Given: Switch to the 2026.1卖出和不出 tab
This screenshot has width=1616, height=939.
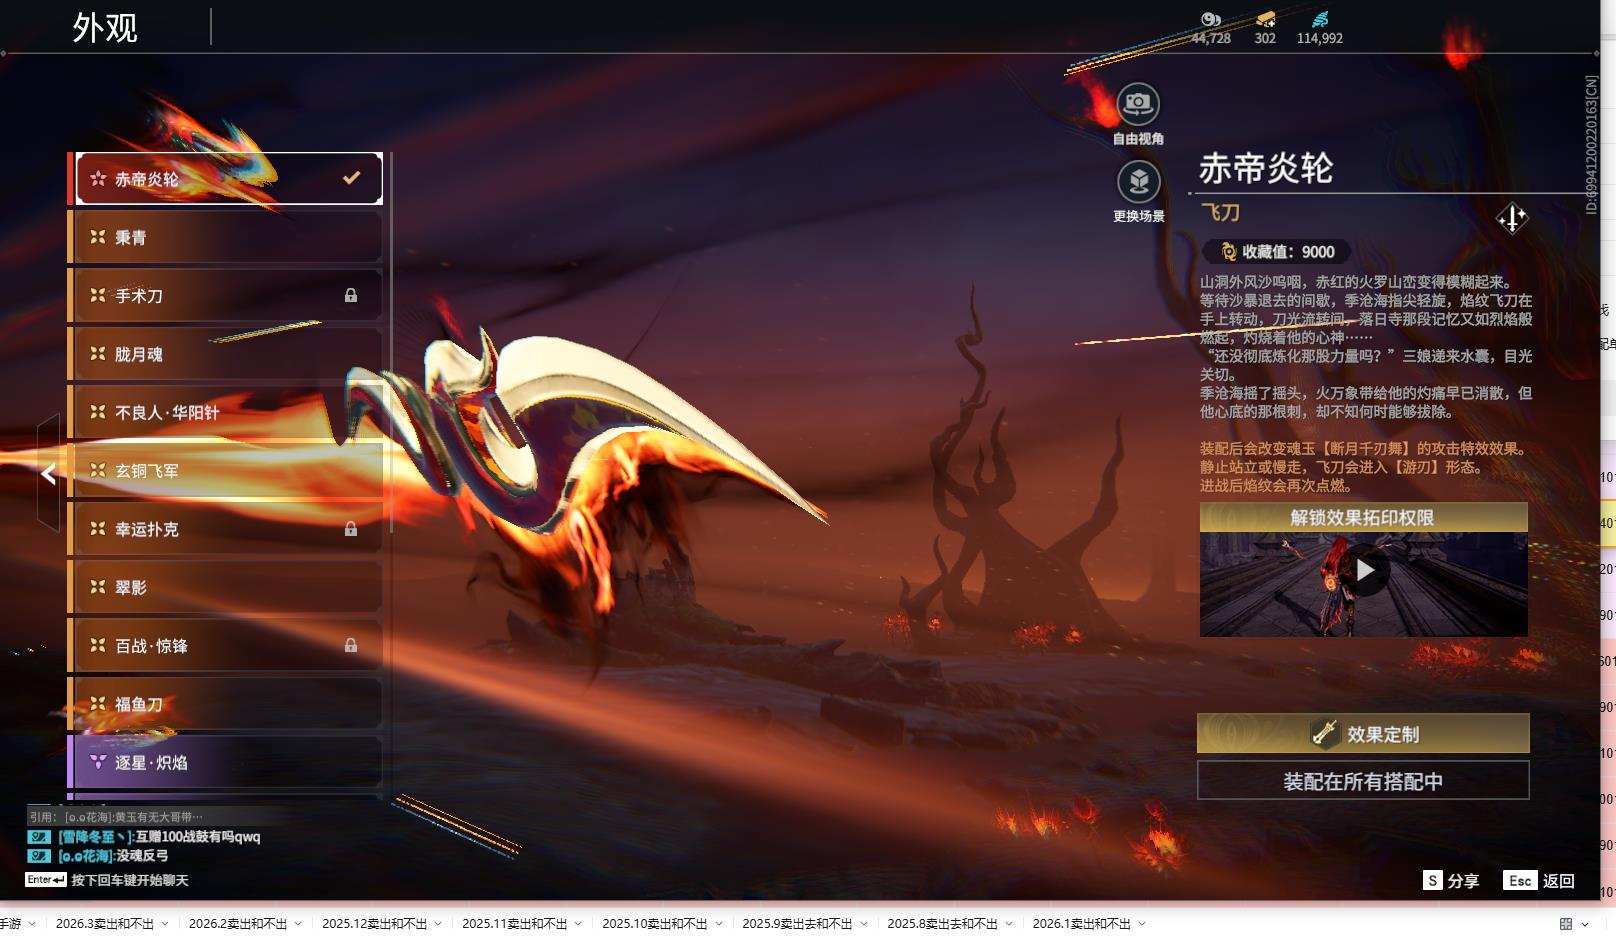Looking at the screenshot, I should [x=1082, y=924].
